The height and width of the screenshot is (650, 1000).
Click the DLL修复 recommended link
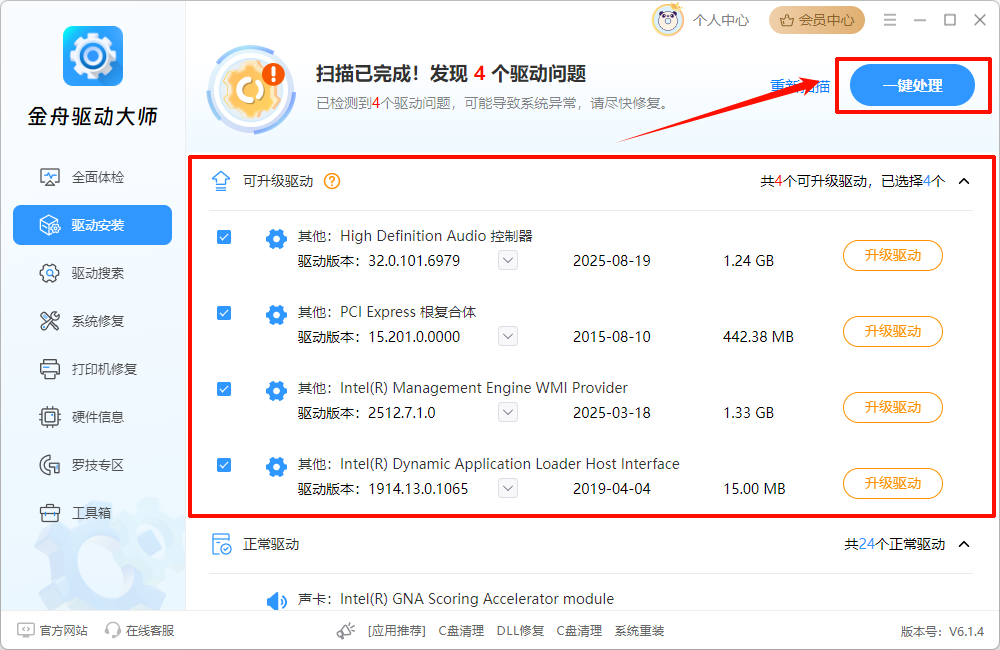pos(520,631)
